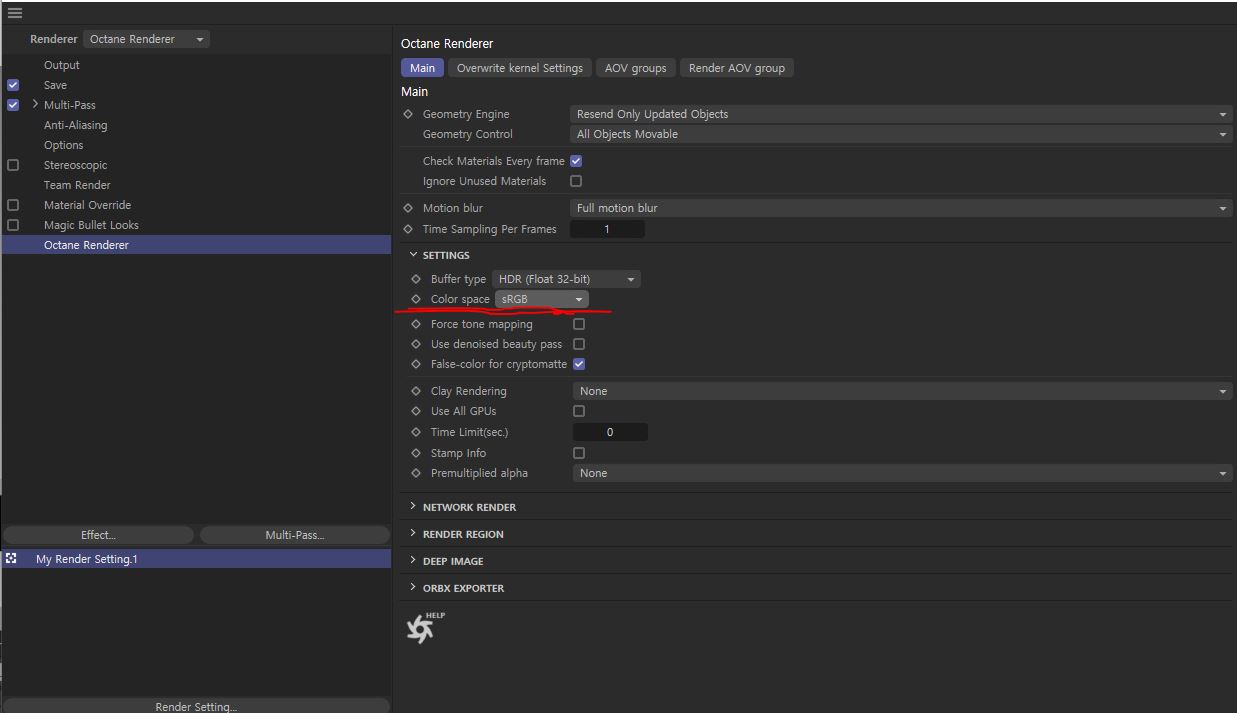The width and height of the screenshot is (1237, 713).
Task: Switch to Render AOV group tab
Action: 737,68
